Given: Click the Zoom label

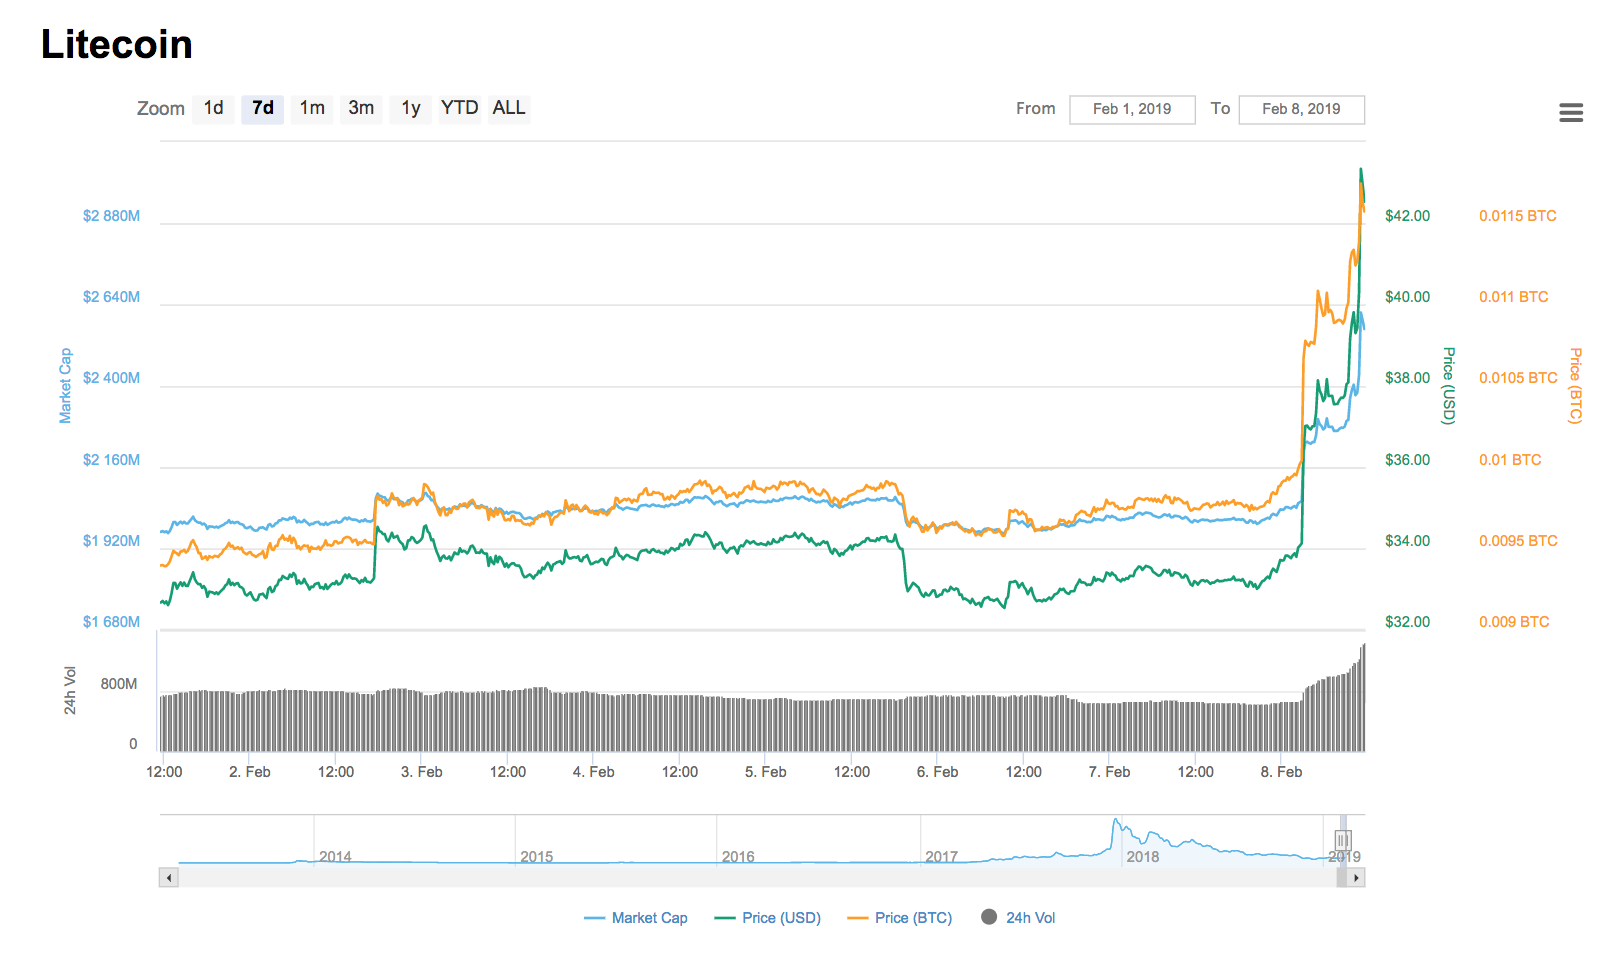Looking at the screenshot, I should 161,108.
